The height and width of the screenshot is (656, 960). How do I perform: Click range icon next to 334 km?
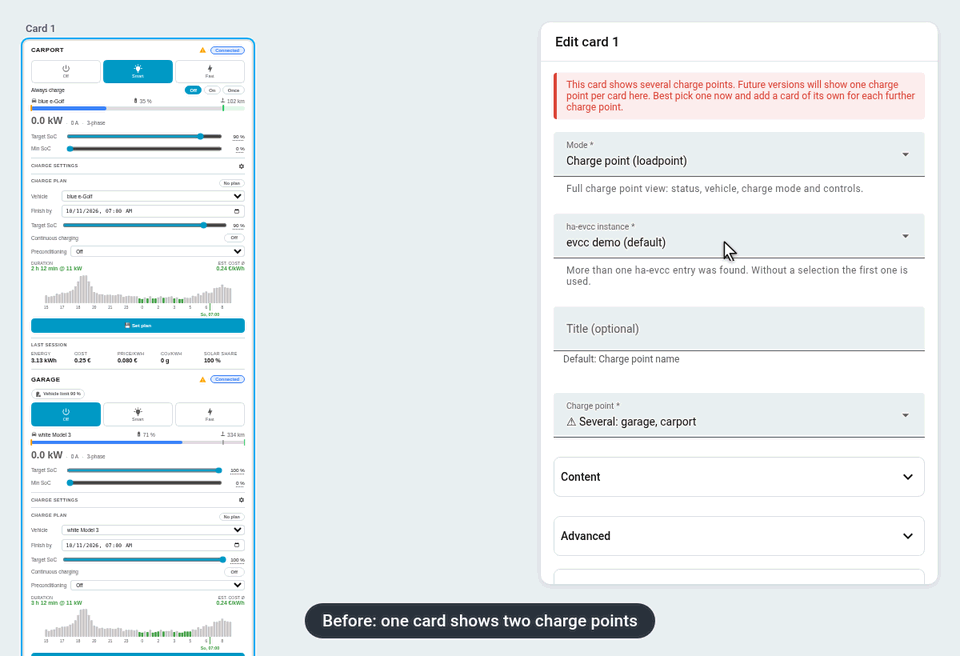223,435
